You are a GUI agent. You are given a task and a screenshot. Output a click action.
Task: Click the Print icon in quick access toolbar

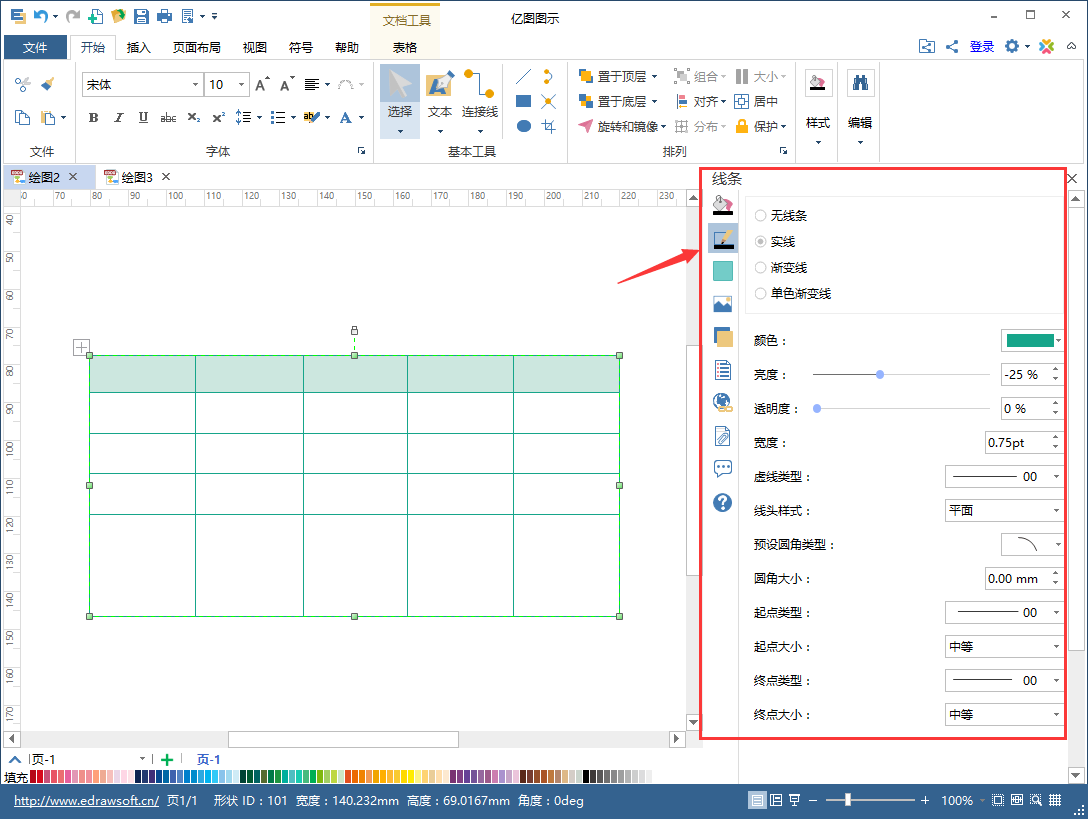click(164, 16)
